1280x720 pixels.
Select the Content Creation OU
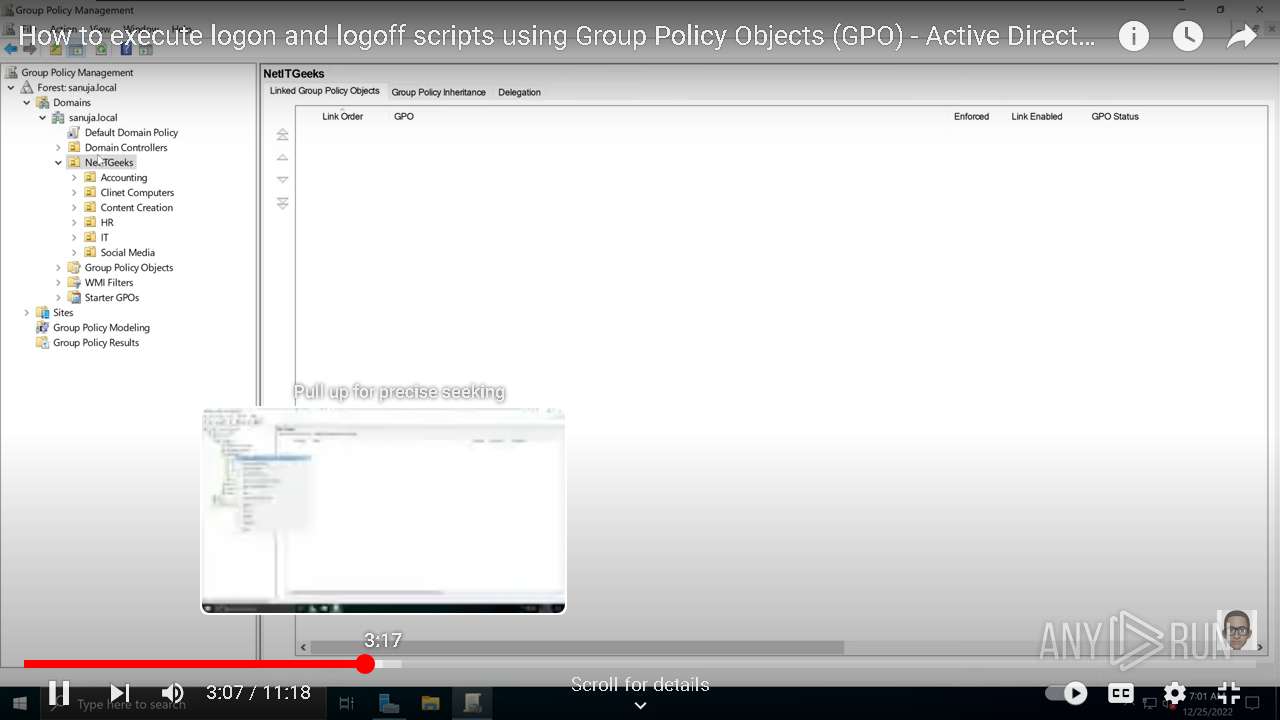coord(136,208)
